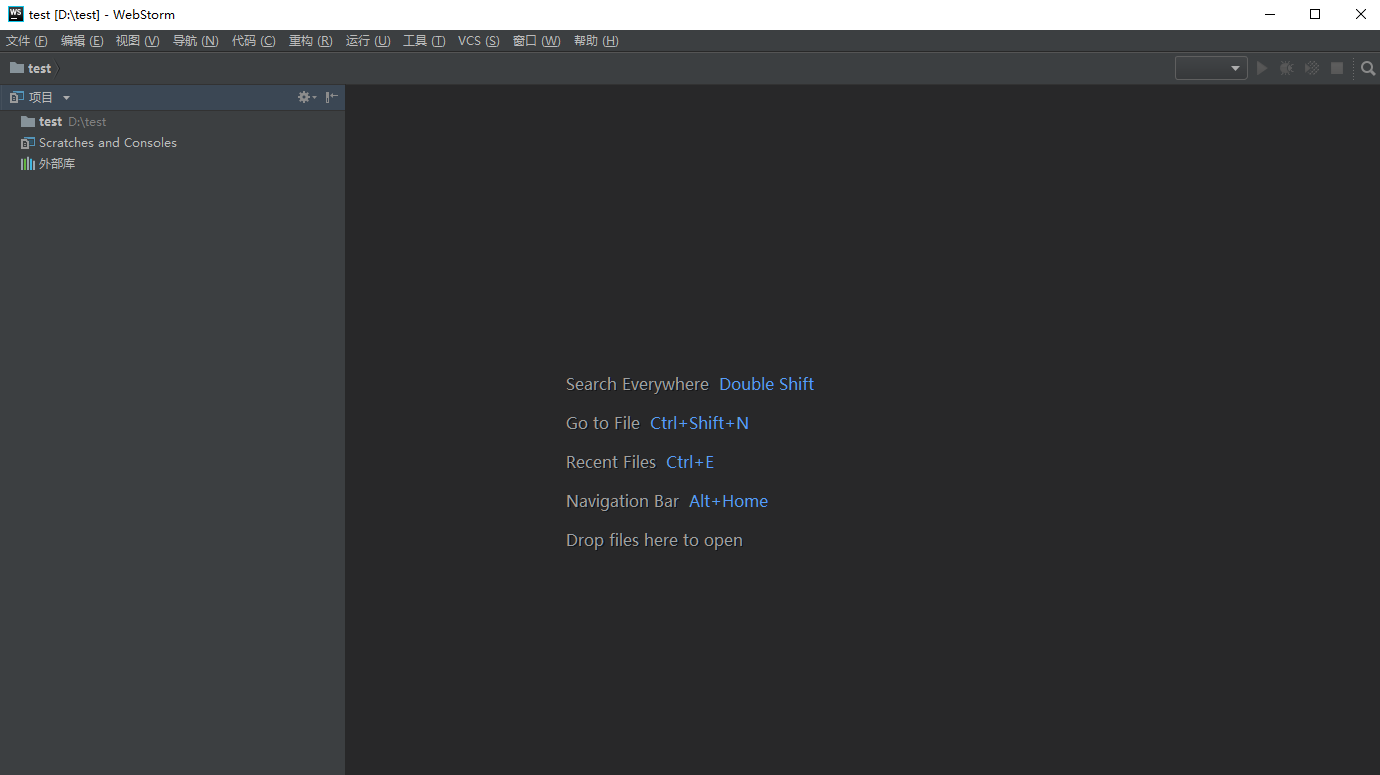Click the Run with Coverage icon
1380x775 pixels.
tap(1311, 68)
